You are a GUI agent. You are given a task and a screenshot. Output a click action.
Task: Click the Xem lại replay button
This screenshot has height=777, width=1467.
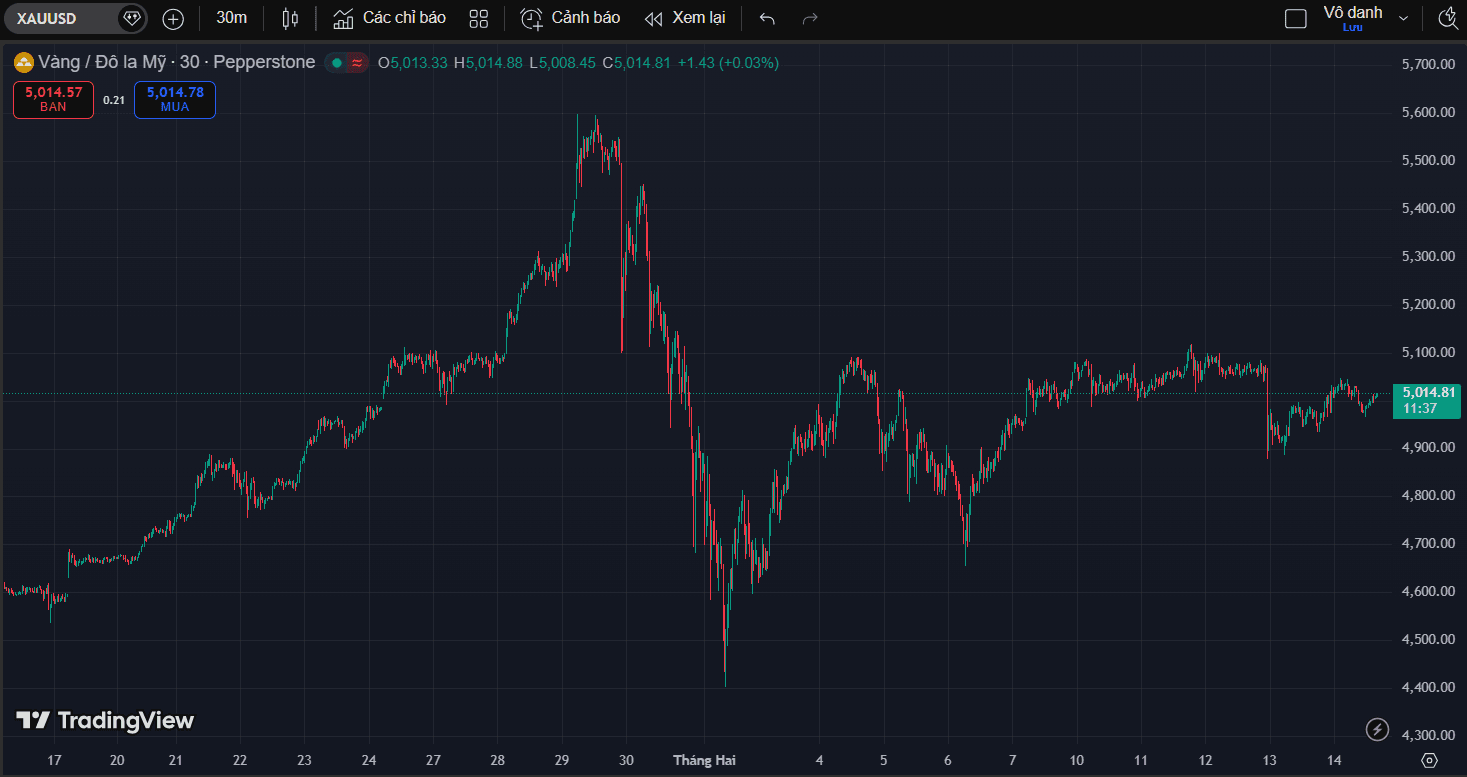(x=685, y=18)
